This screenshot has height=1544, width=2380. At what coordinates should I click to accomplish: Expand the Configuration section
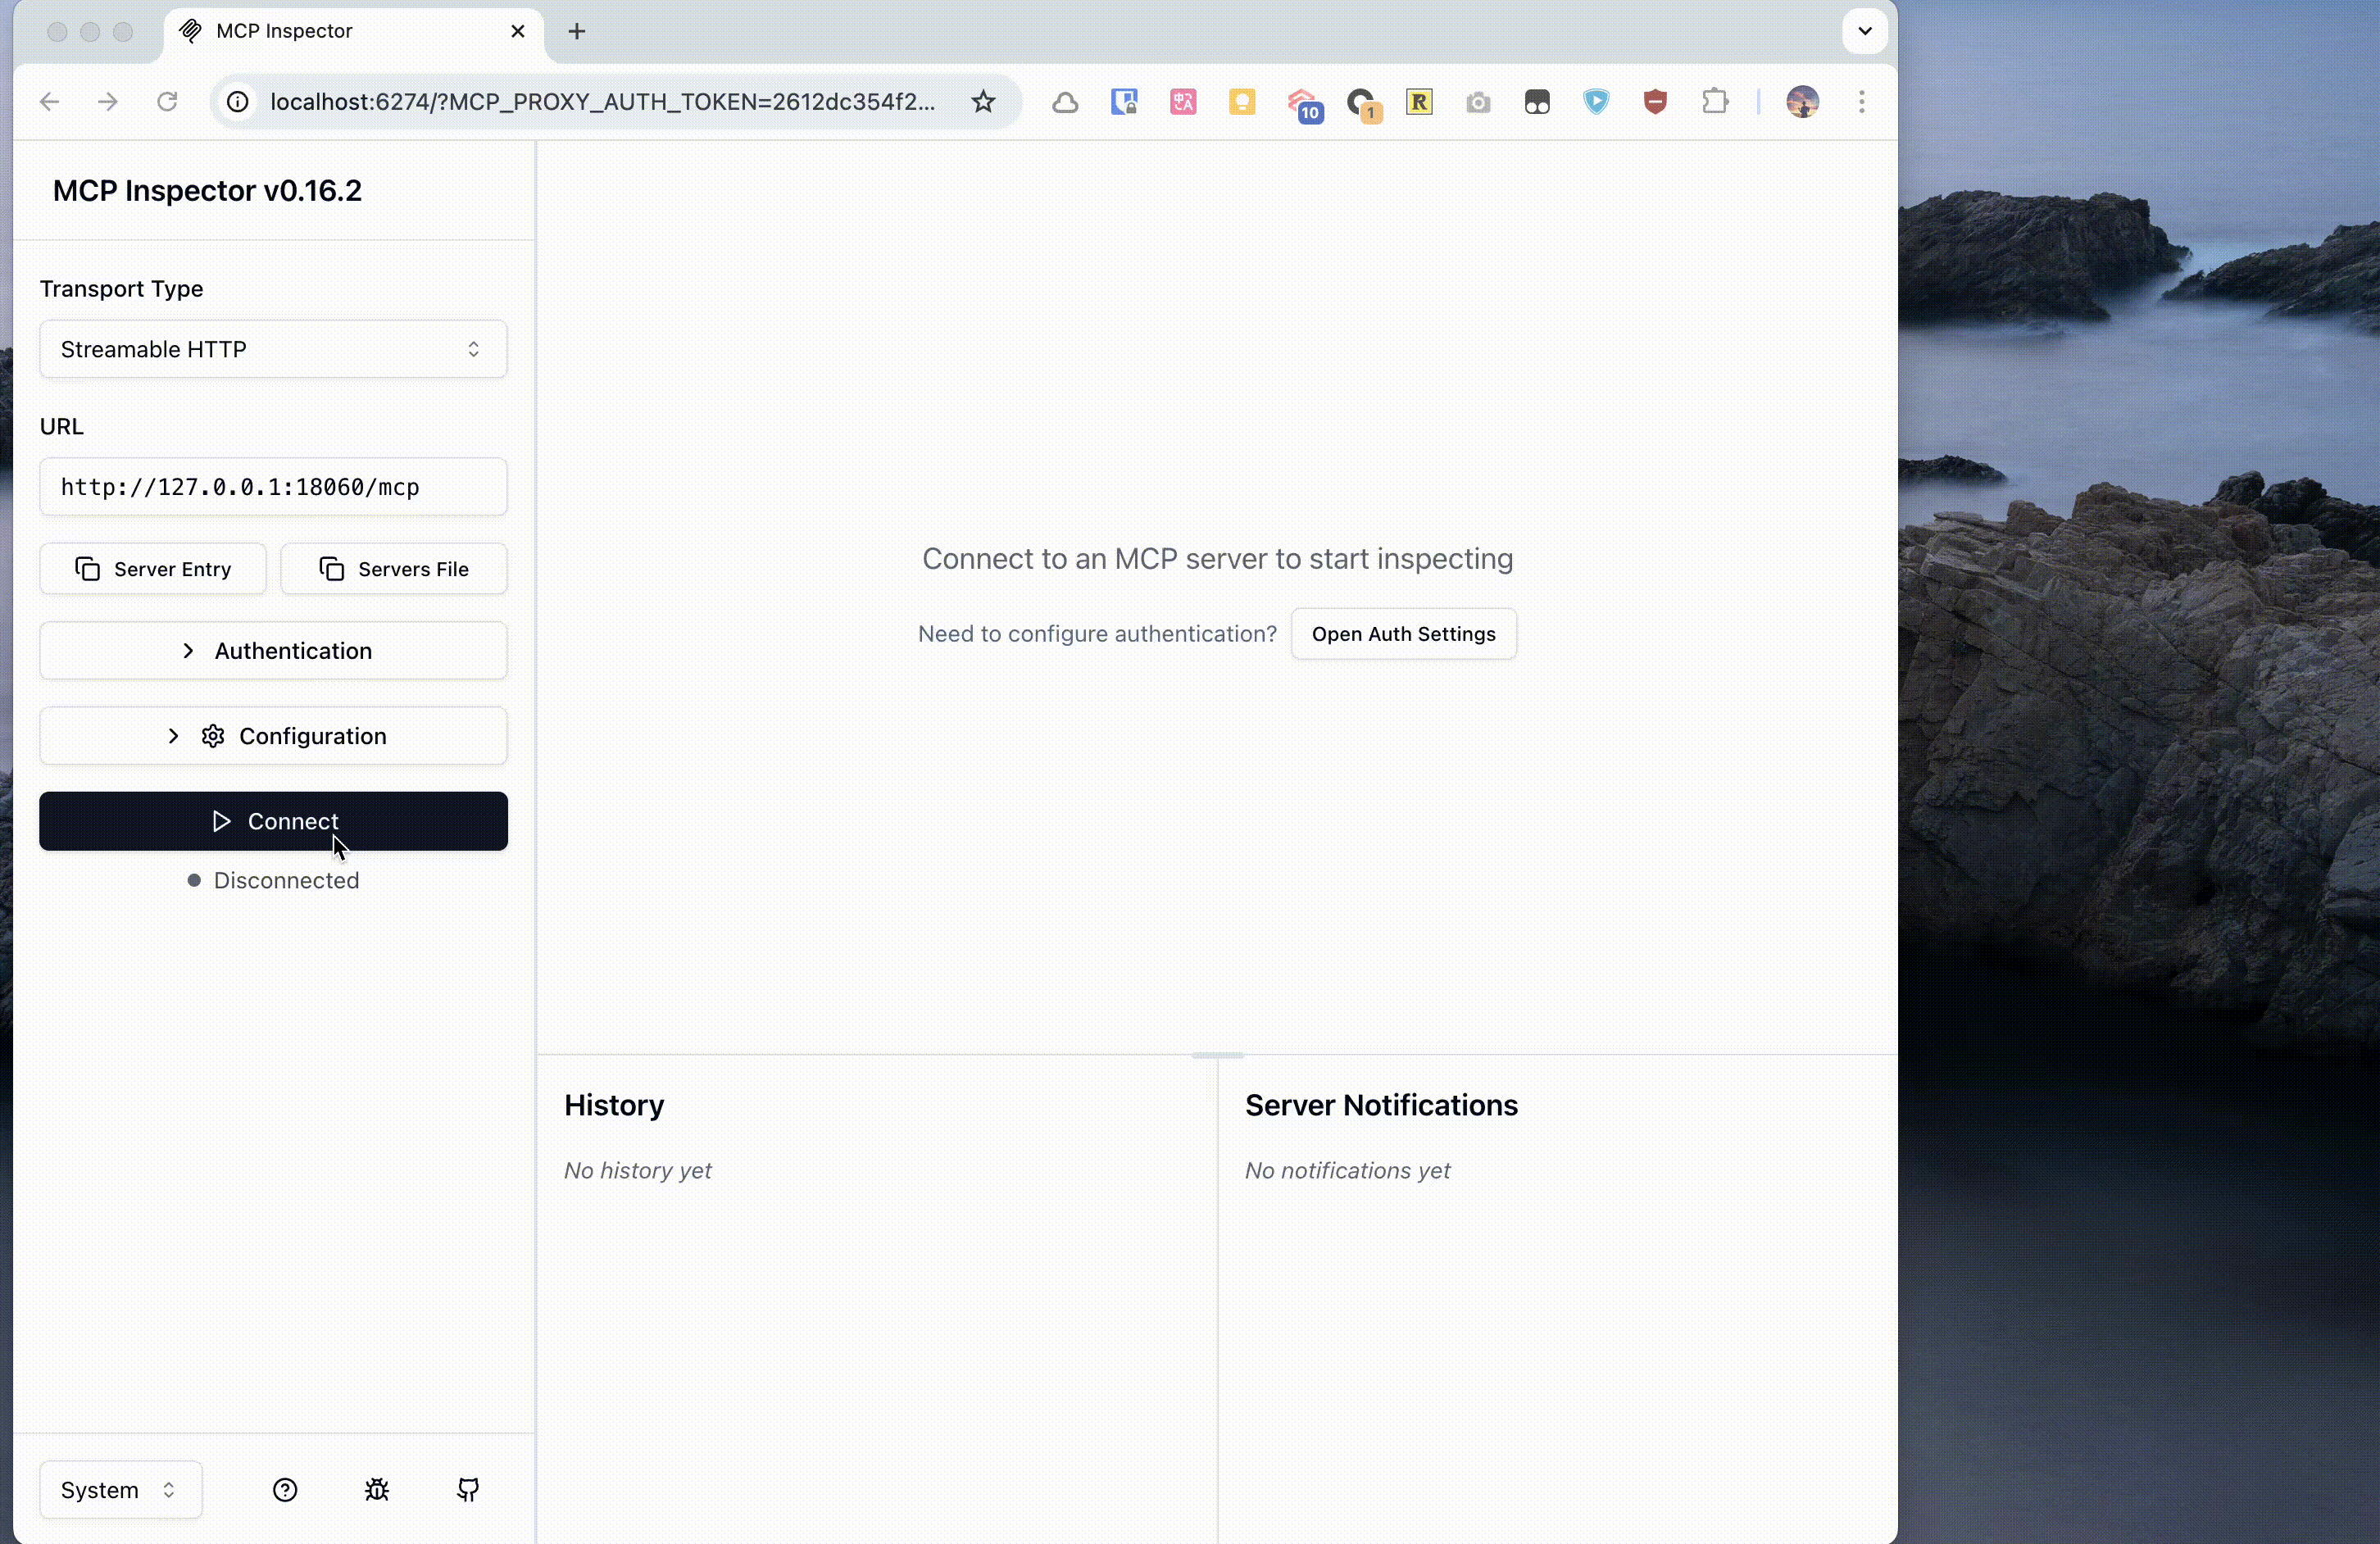[x=273, y=736]
